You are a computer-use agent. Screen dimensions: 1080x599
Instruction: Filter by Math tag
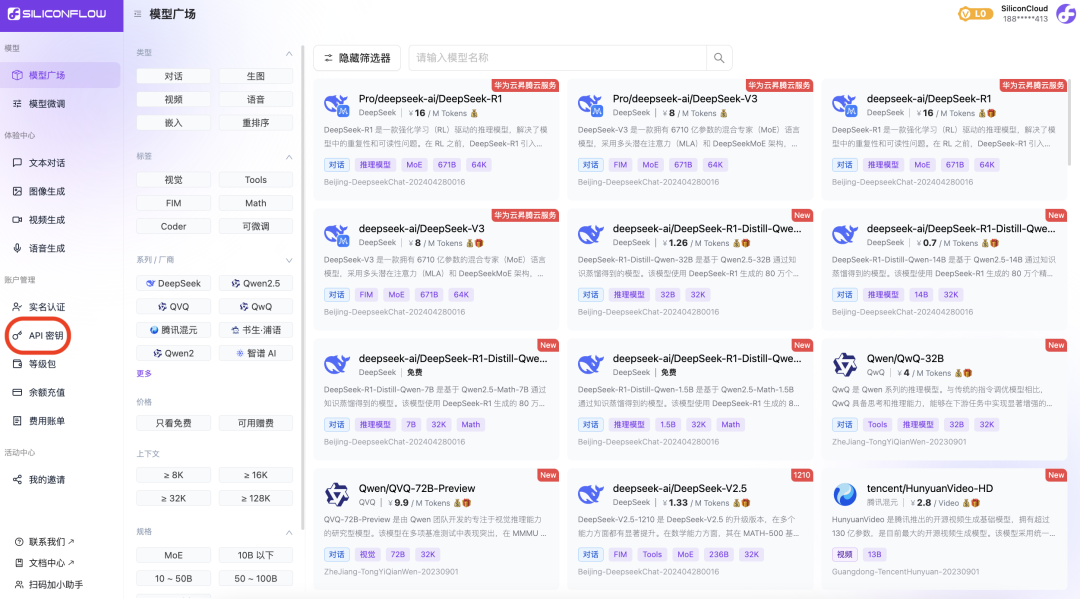coord(256,203)
